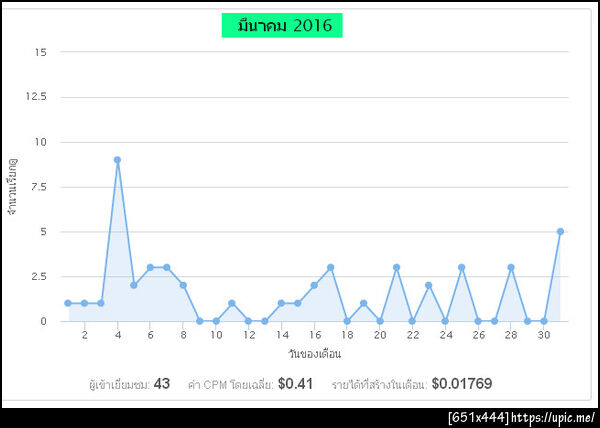This screenshot has height=428, width=600.
Task: Click the vertical y-axis title label
Action: click(x=13, y=187)
